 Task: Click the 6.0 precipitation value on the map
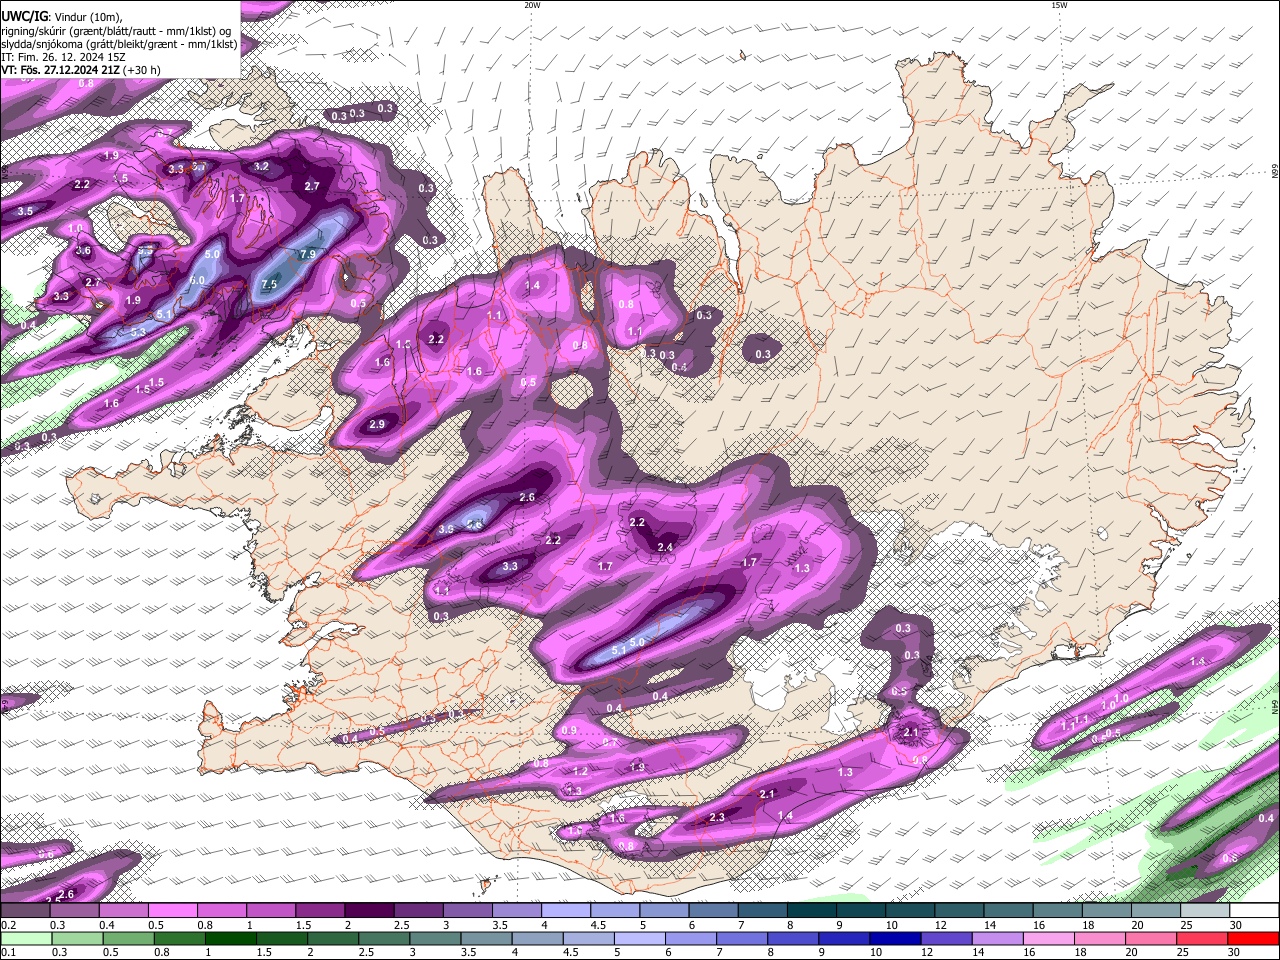[197, 281]
